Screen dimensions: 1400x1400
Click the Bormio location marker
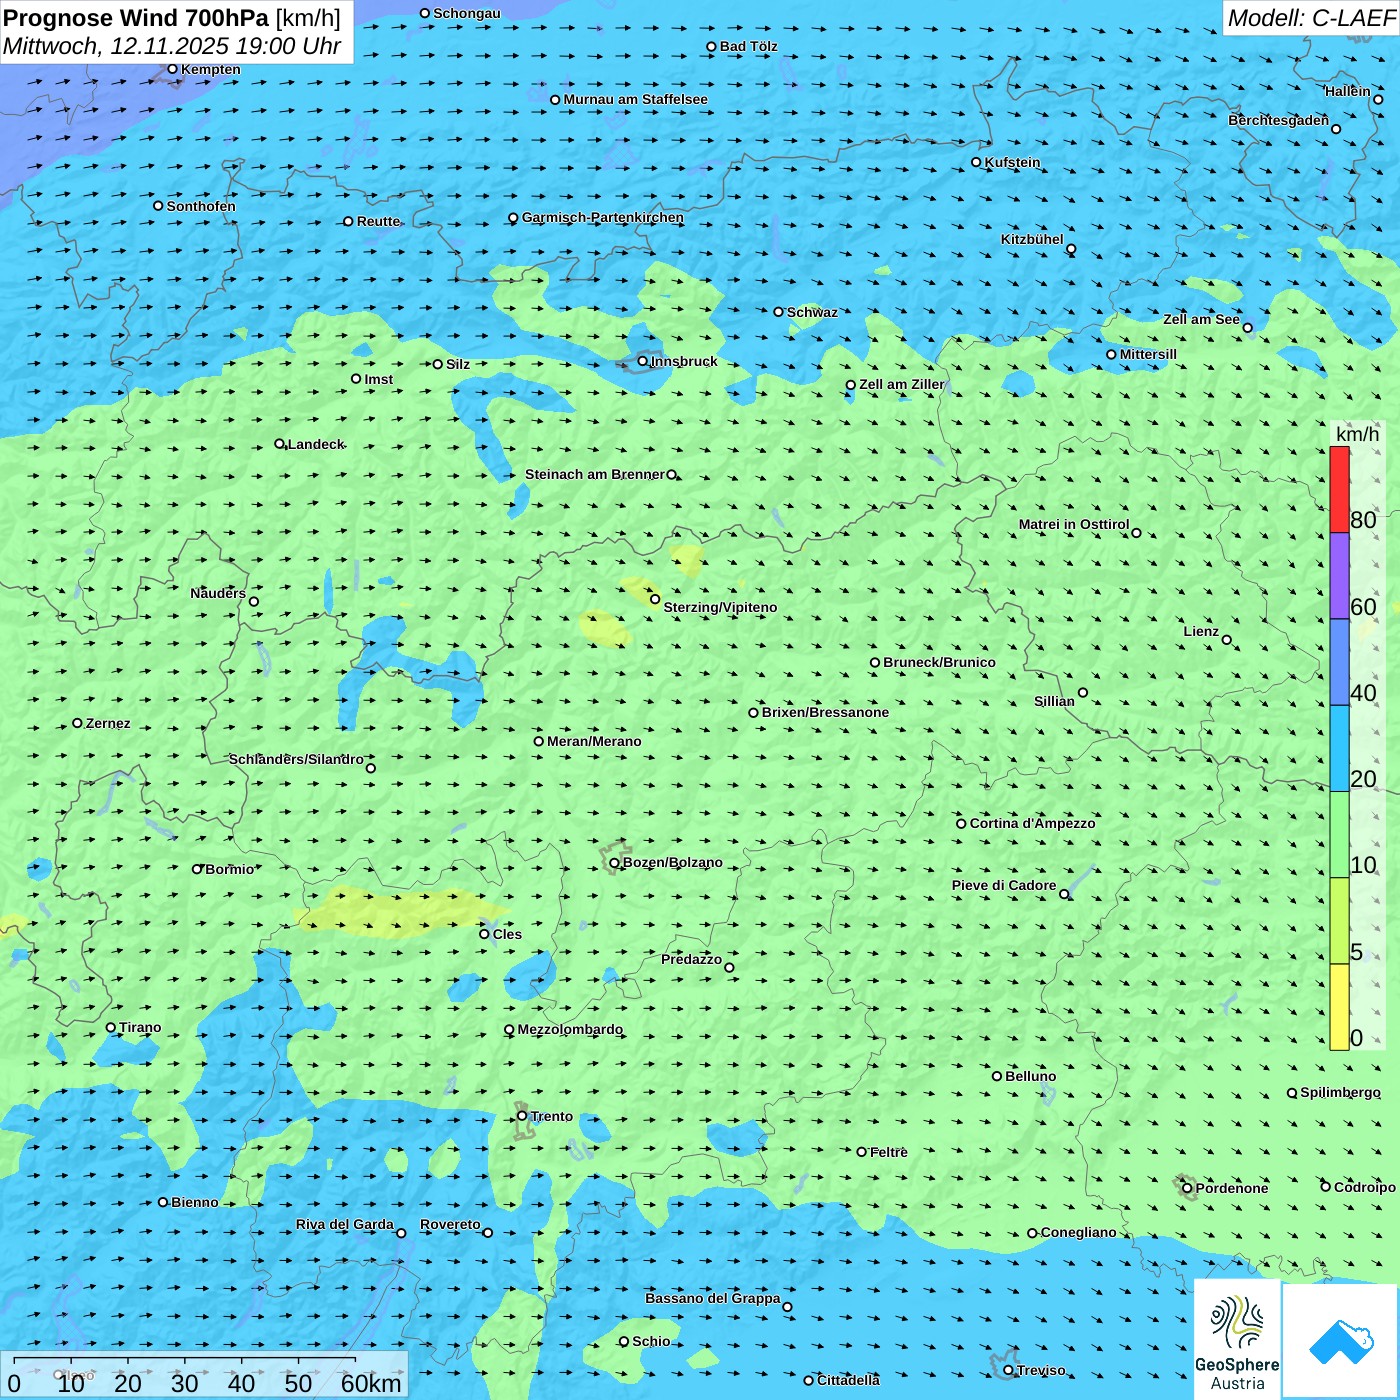(x=197, y=869)
